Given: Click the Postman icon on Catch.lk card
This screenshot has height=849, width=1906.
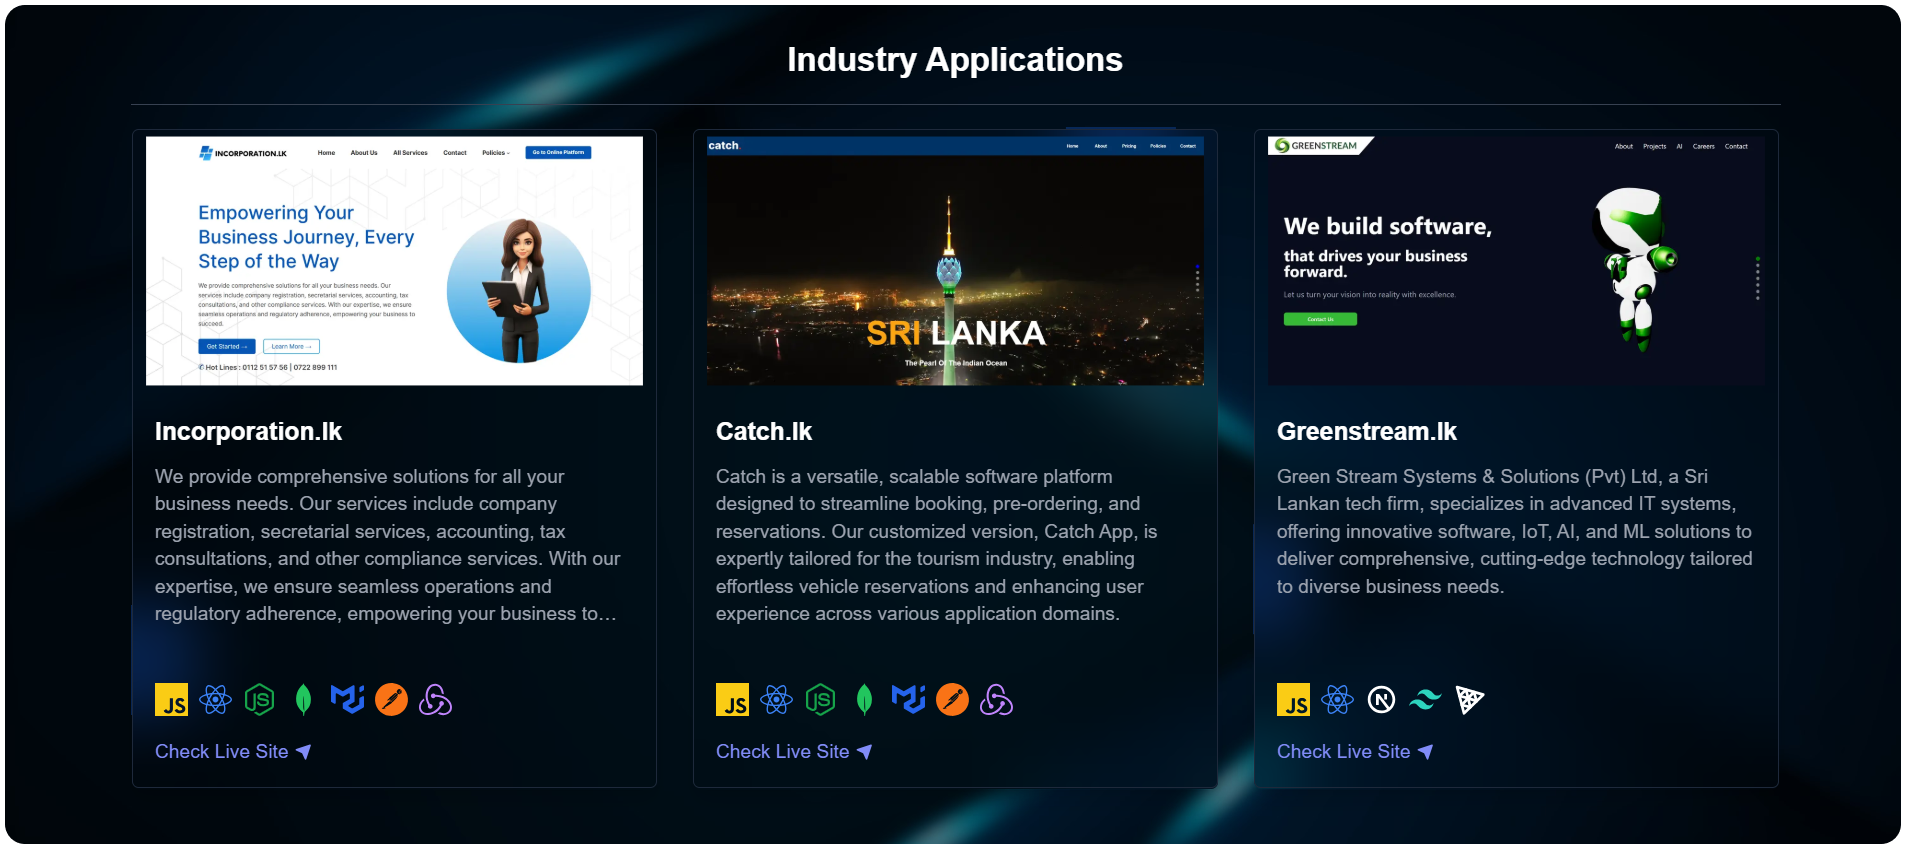Looking at the screenshot, I should point(952,700).
